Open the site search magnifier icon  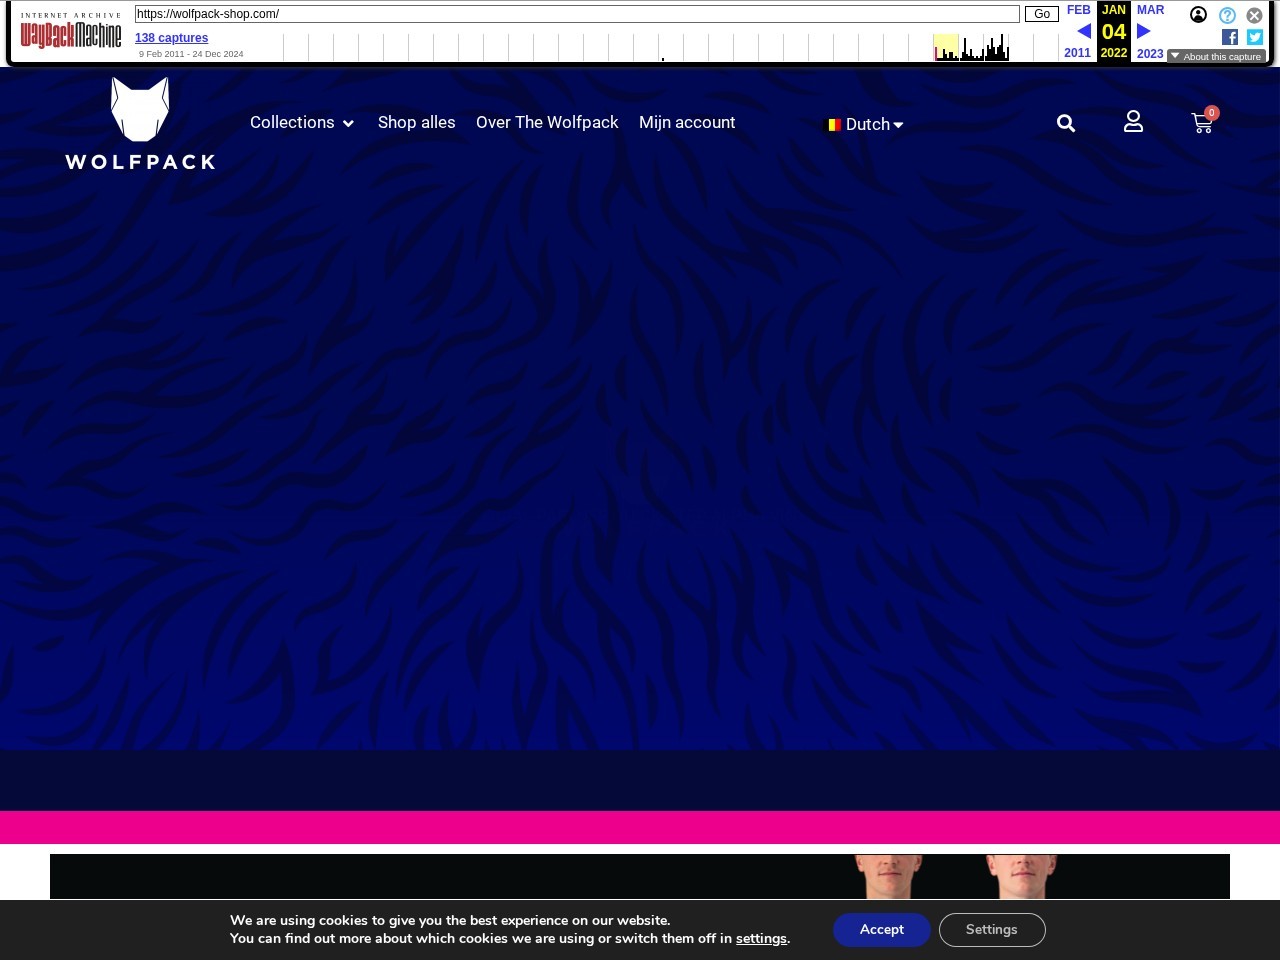click(x=1066, y=123)
